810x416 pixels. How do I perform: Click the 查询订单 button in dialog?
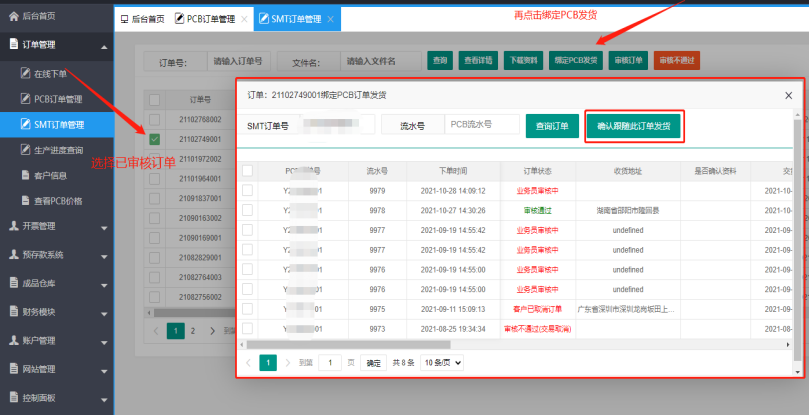(x=551, y=126)
